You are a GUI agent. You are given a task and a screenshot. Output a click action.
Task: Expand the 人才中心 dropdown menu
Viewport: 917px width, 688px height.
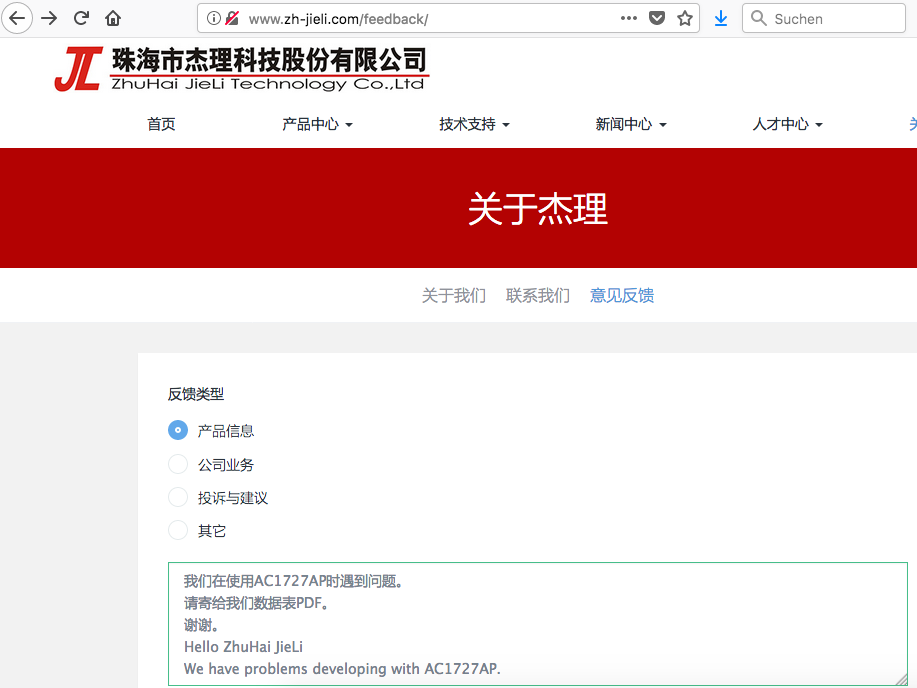point(787,124)
